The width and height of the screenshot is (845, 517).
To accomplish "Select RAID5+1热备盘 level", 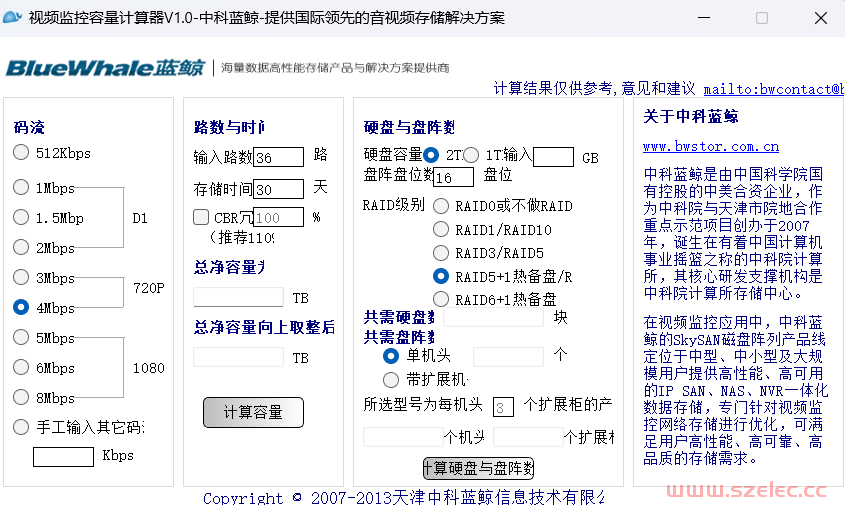I will 441,276.
